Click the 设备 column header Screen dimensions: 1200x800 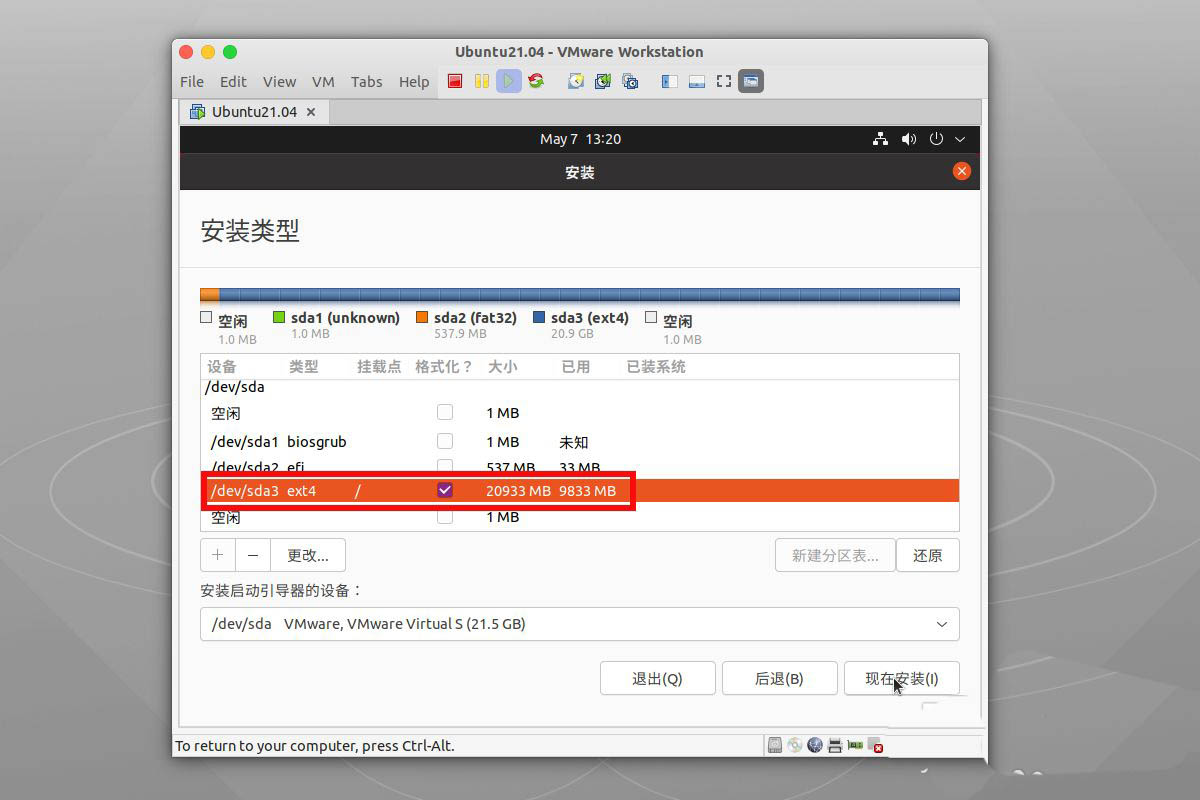tap(222, 367)
